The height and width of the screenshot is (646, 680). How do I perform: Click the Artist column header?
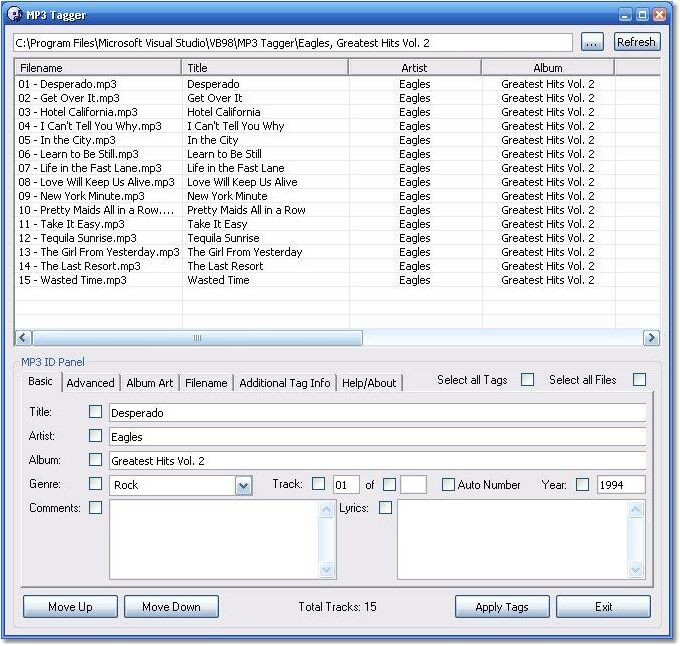415,68
